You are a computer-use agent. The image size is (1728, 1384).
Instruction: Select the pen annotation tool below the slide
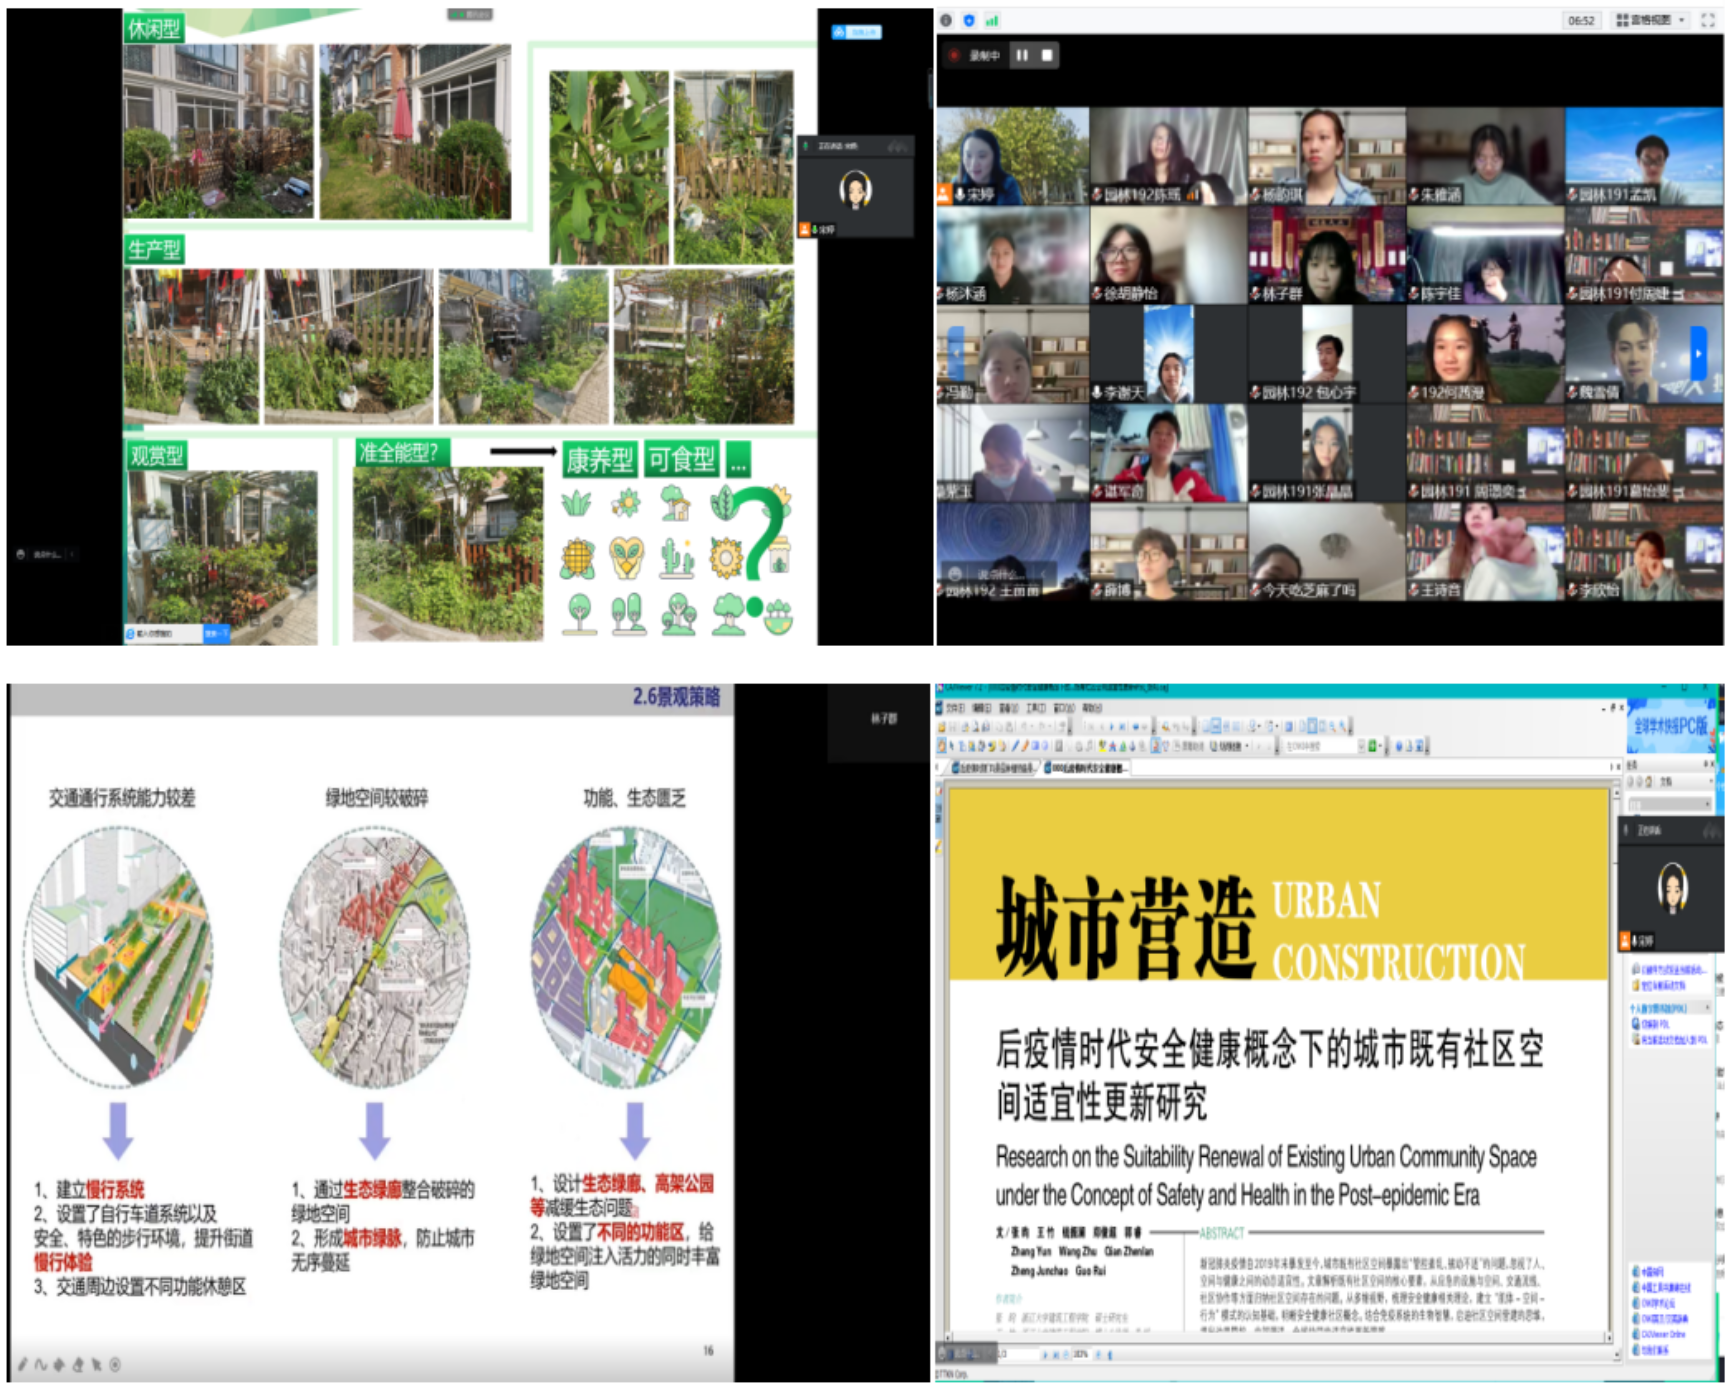point(22,1364)
